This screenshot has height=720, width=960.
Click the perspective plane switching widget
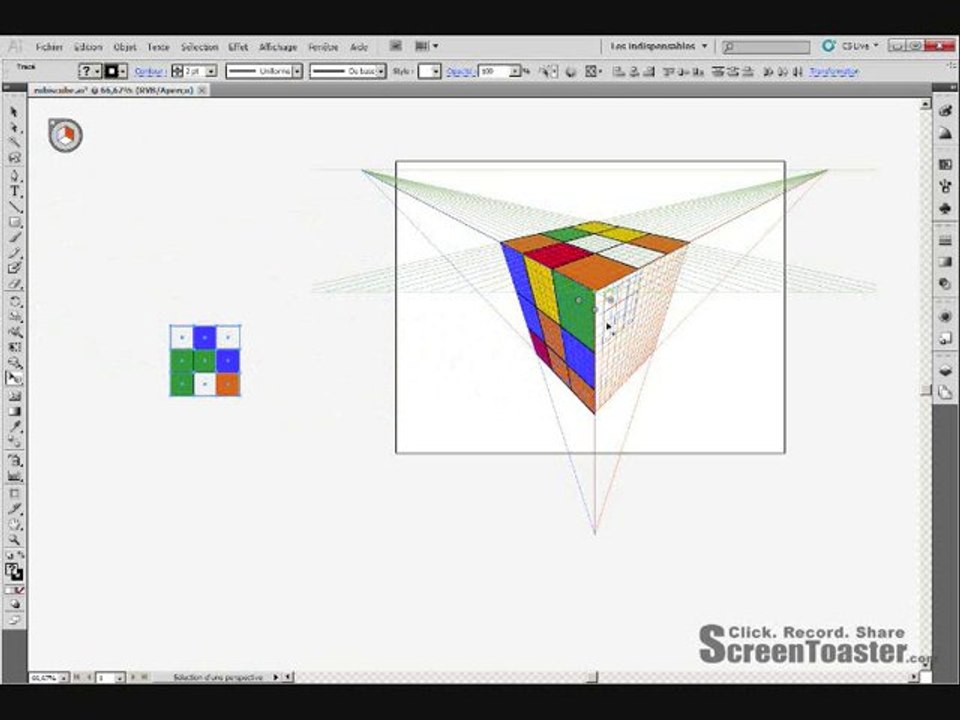pos(65,135)
